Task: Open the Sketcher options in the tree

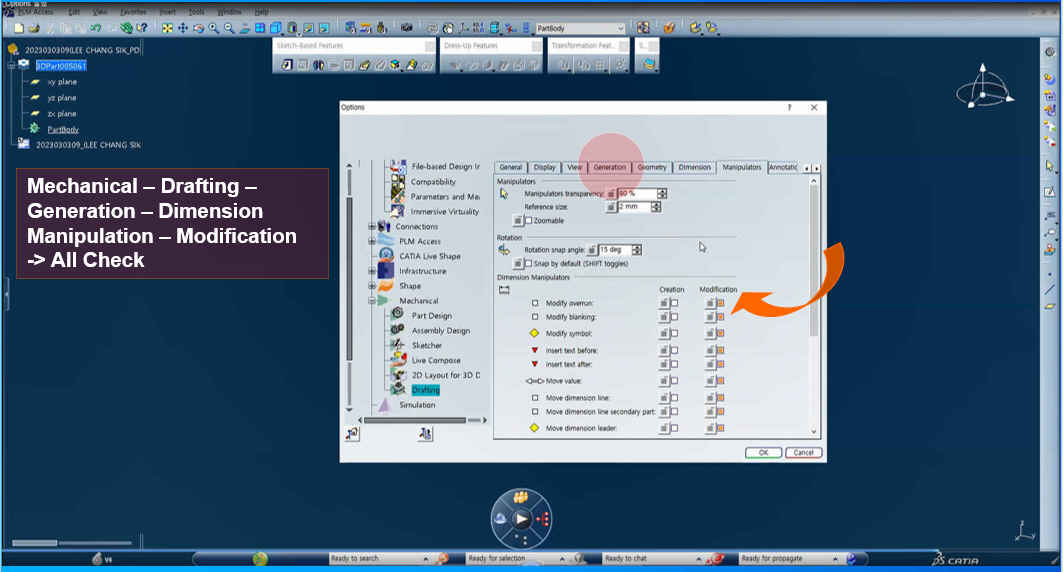Action: point(426,345)
